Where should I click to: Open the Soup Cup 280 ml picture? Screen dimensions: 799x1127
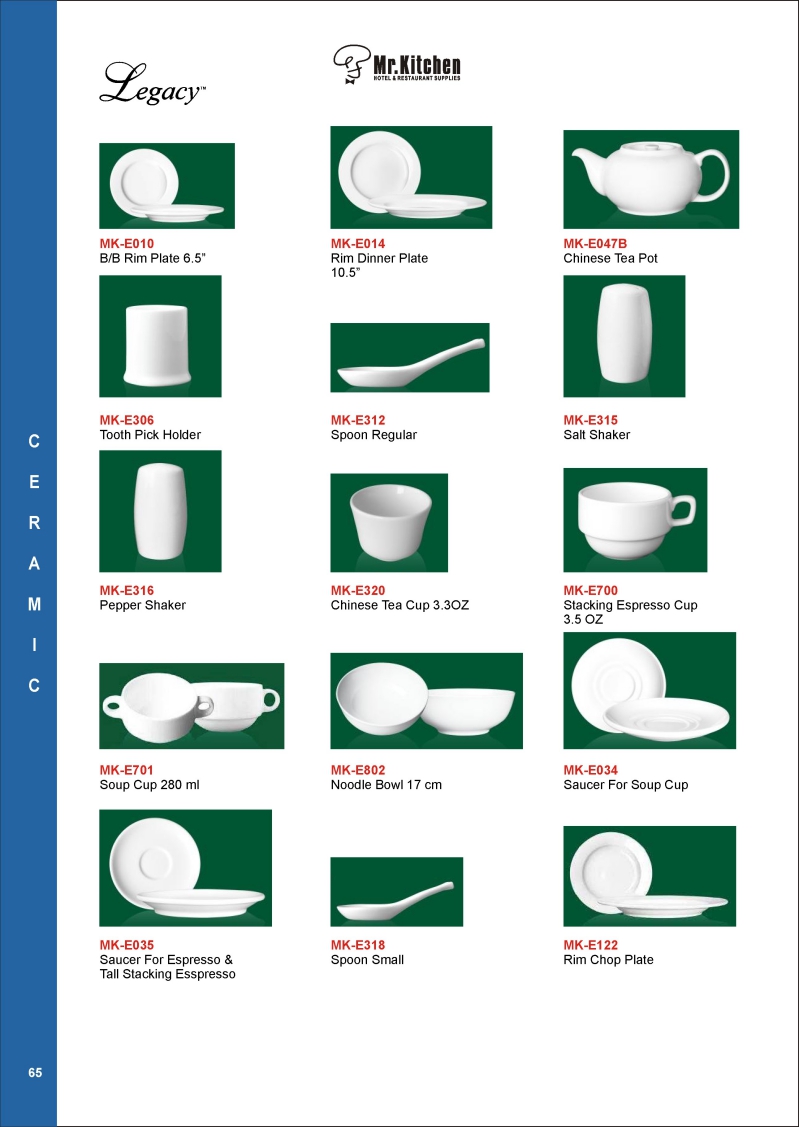click(x=192, y=706)
